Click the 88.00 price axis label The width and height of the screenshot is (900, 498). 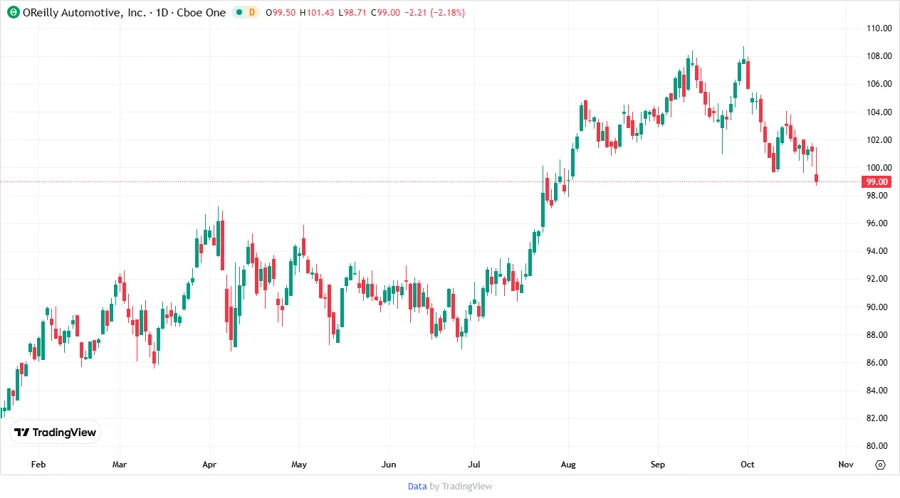(x=879, y=335)
